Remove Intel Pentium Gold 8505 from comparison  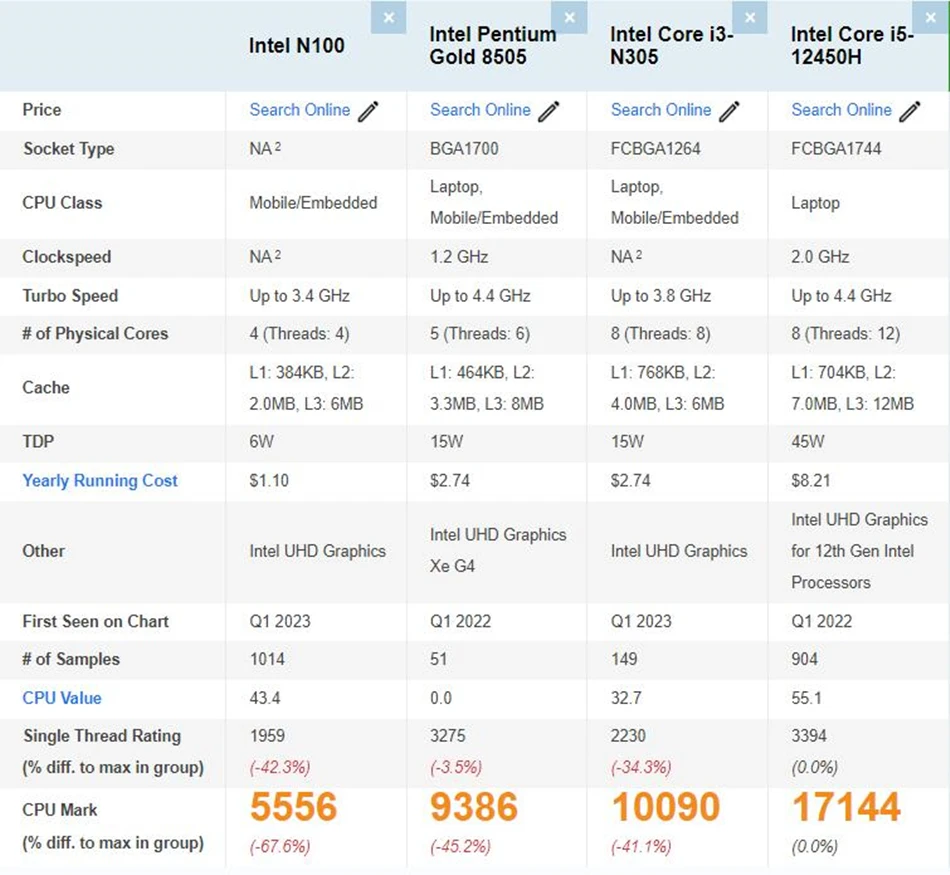(569, 18)
